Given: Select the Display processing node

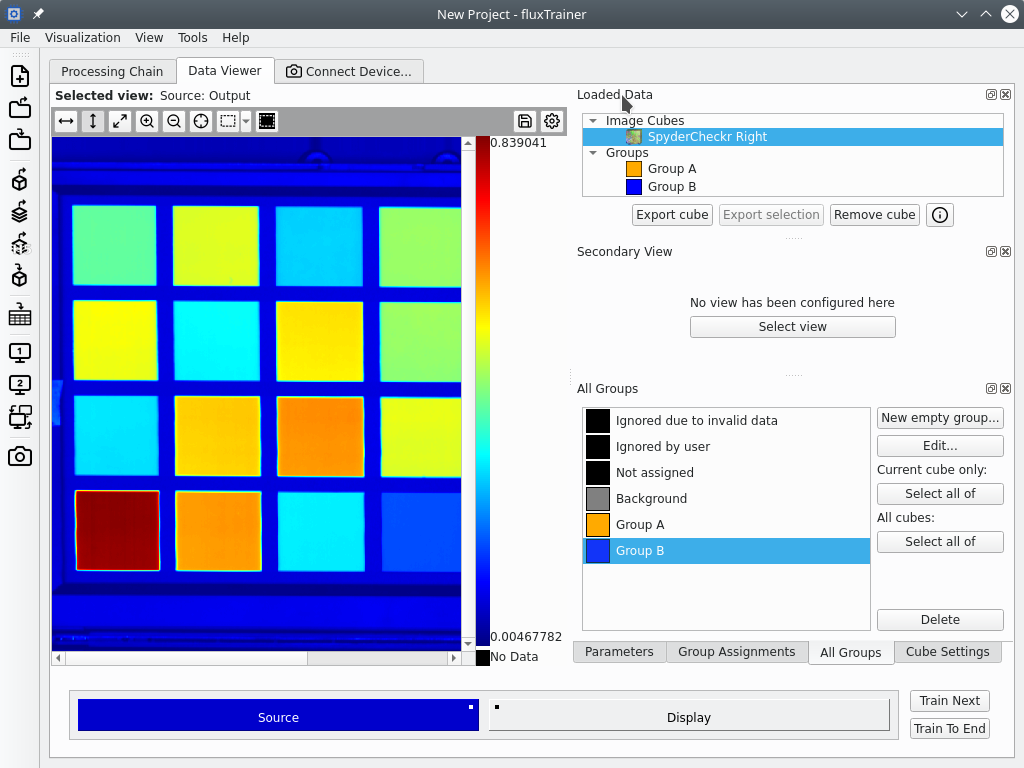Looking at the screenshot, I should point(689,715).
